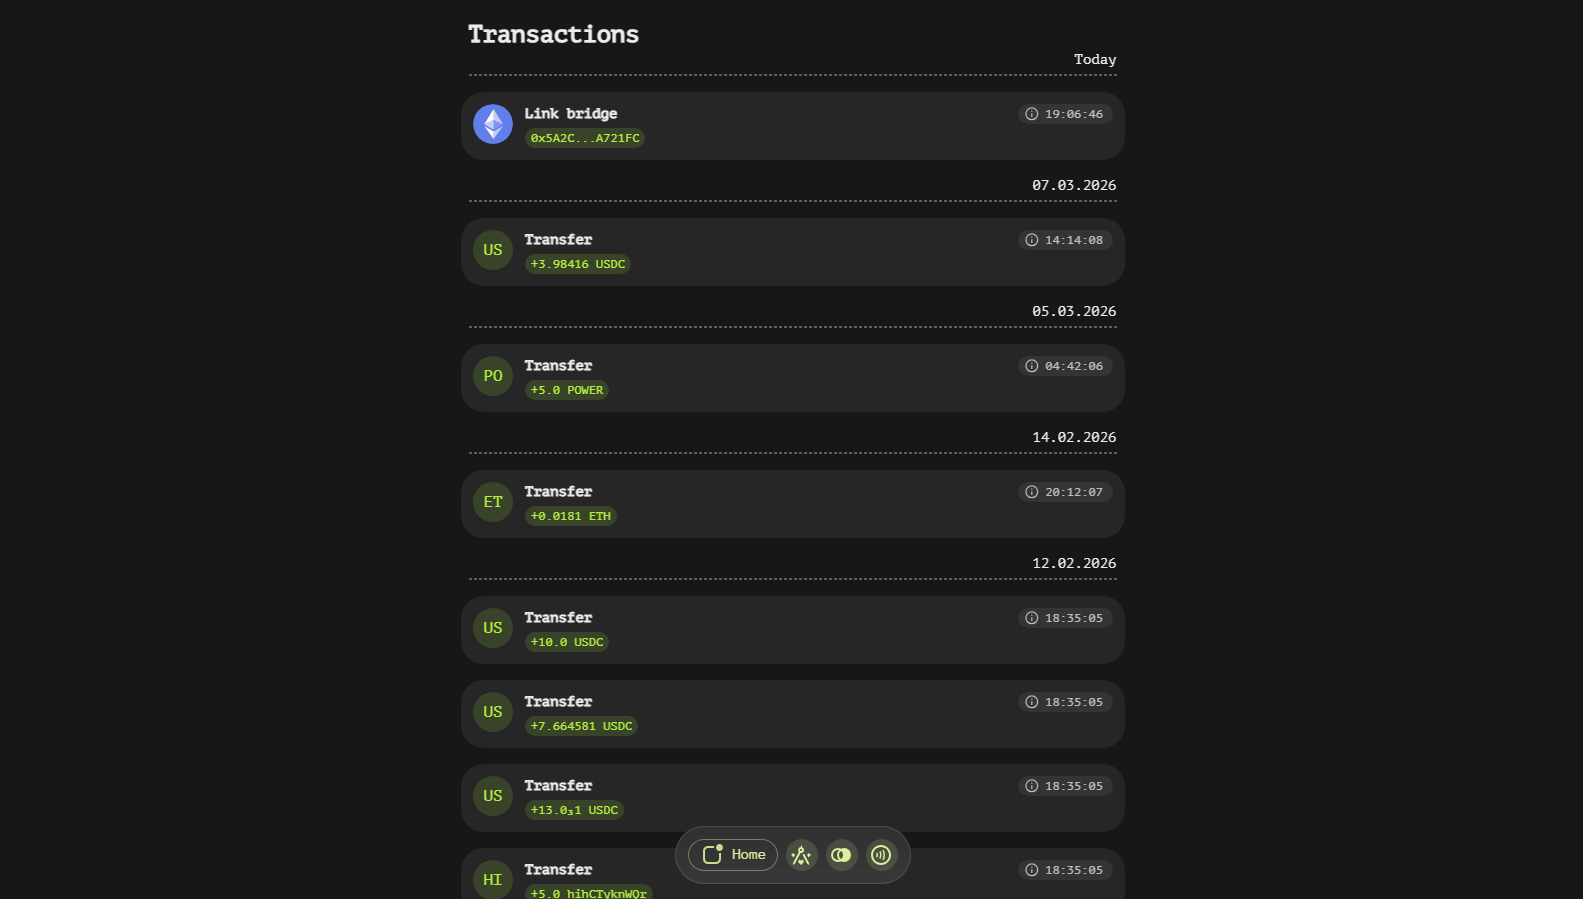This screenshot has width=1583, height=899.
Task: Click the 0x5A2C...A721FC address badge
Action: click(585, 138)
